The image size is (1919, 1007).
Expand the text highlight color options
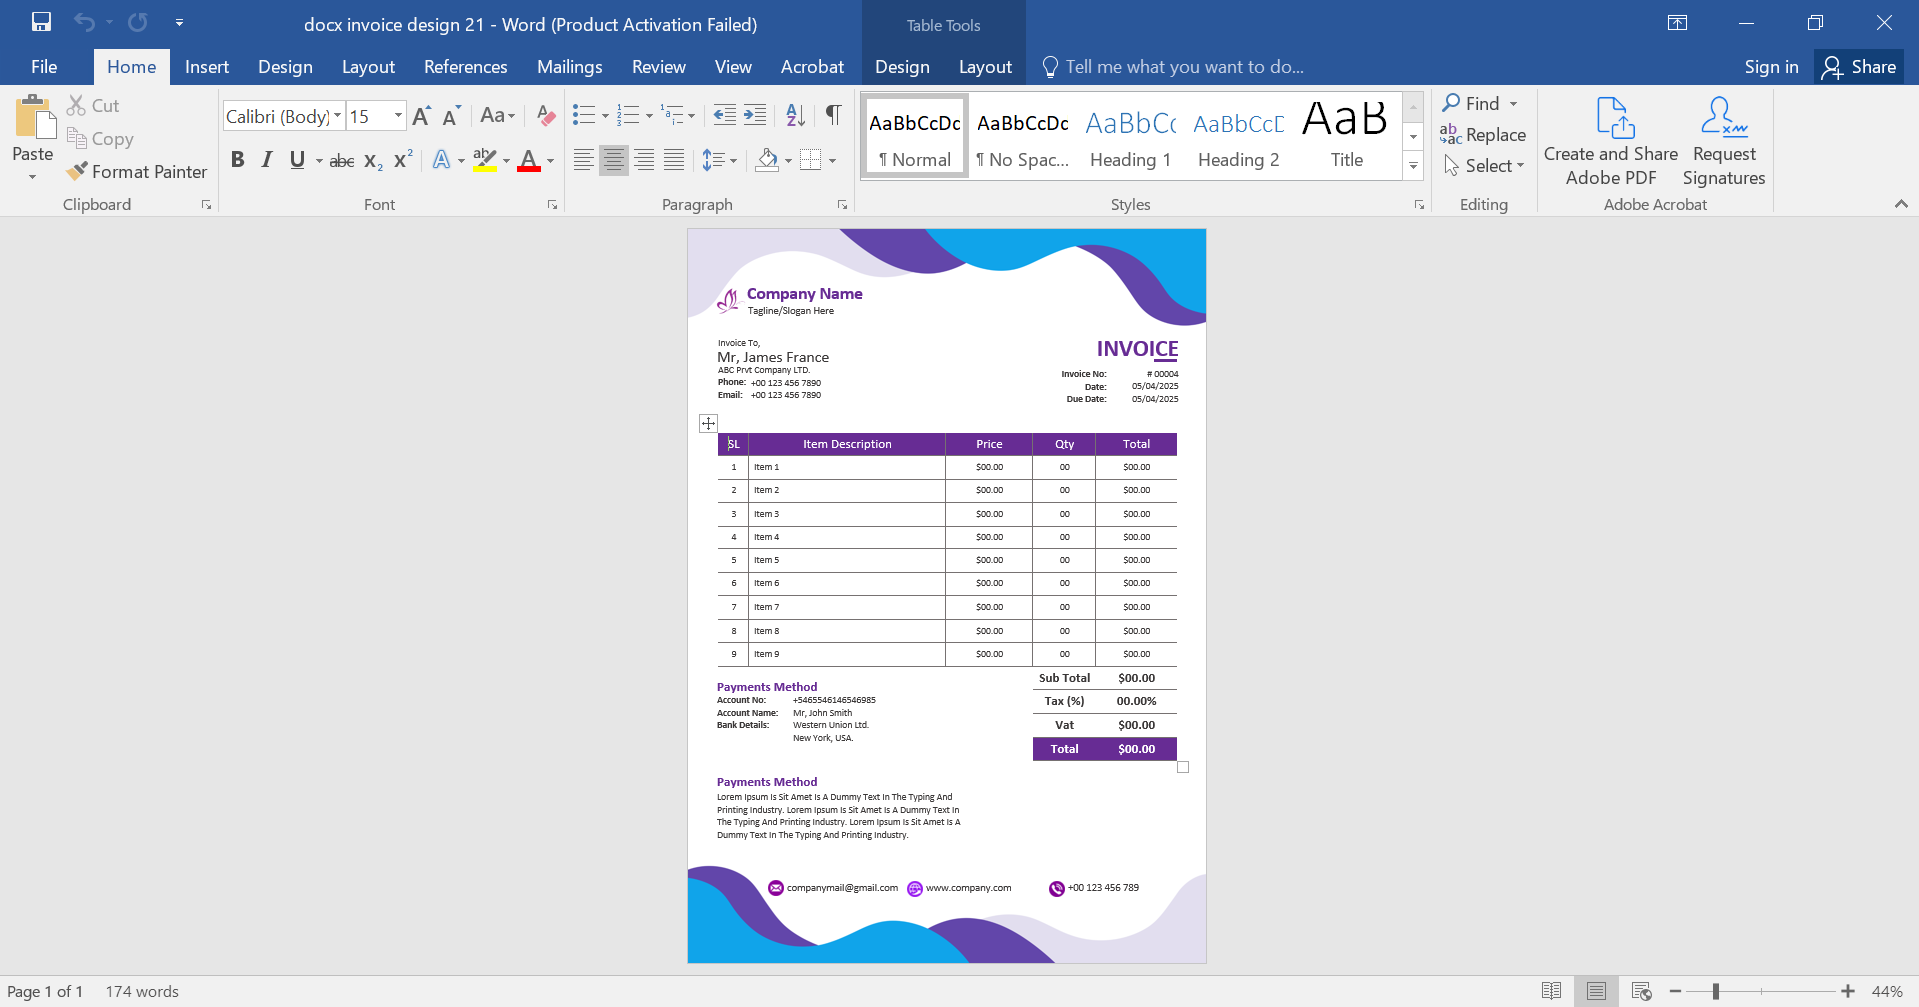[x=505, y=160]
